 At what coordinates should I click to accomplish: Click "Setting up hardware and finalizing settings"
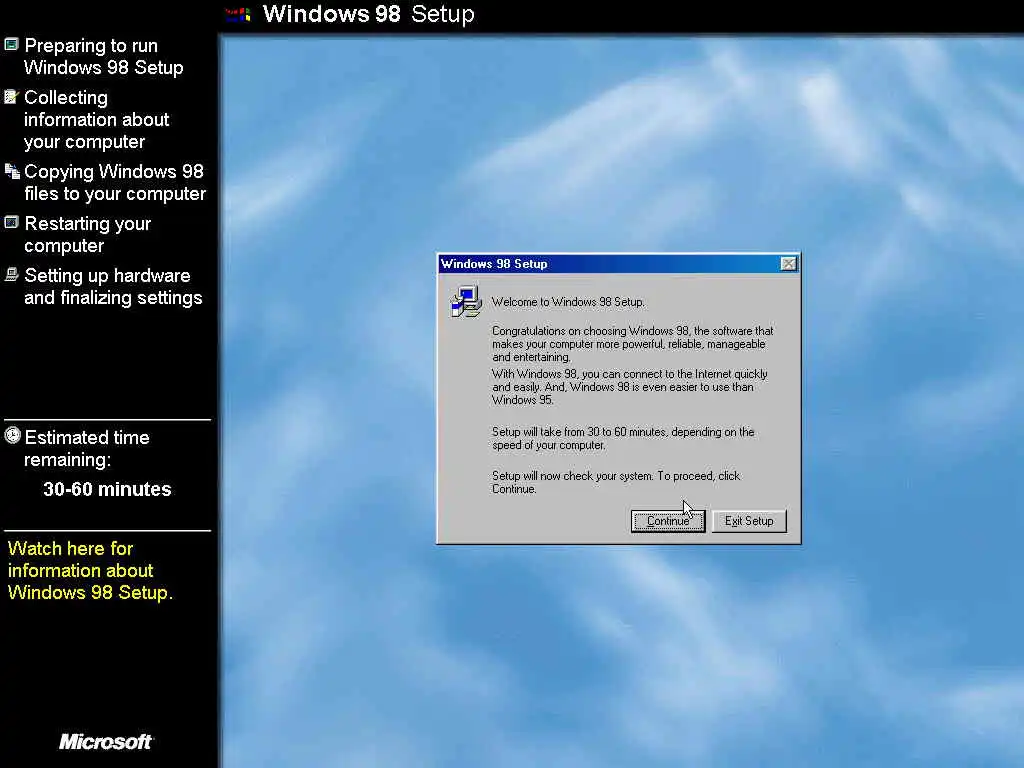click(x=113, y=286)
